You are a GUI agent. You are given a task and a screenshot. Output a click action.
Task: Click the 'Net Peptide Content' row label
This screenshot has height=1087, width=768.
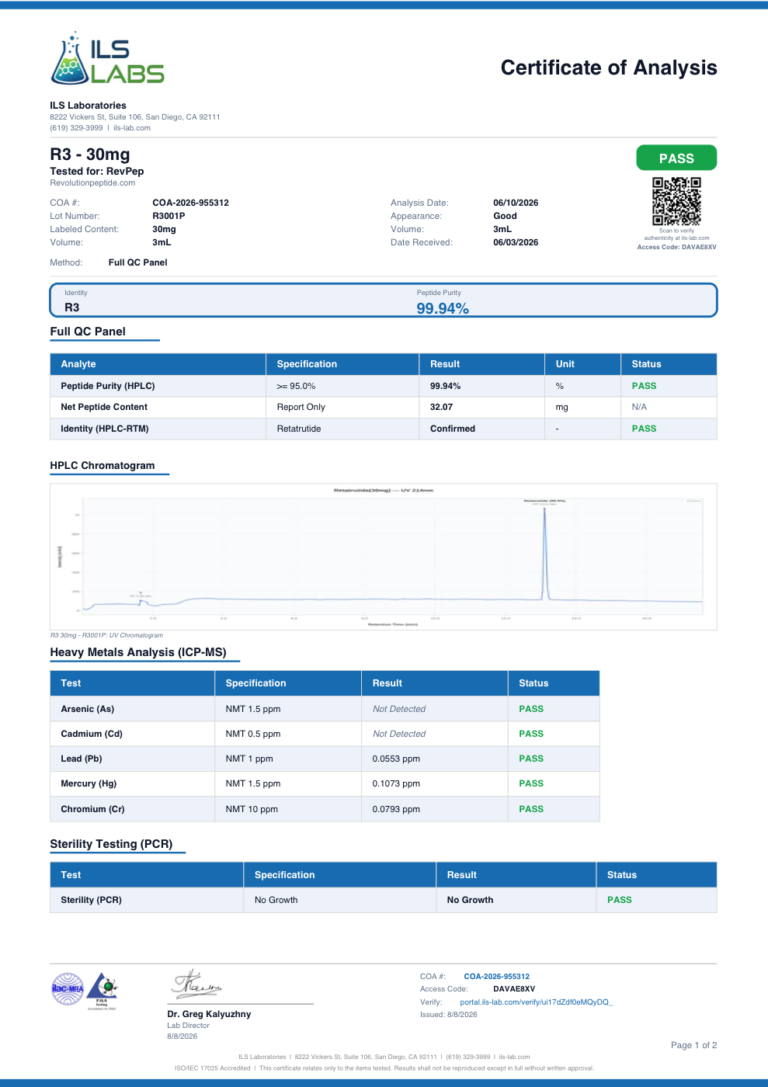pyautogui.click(x=104, y=407)
